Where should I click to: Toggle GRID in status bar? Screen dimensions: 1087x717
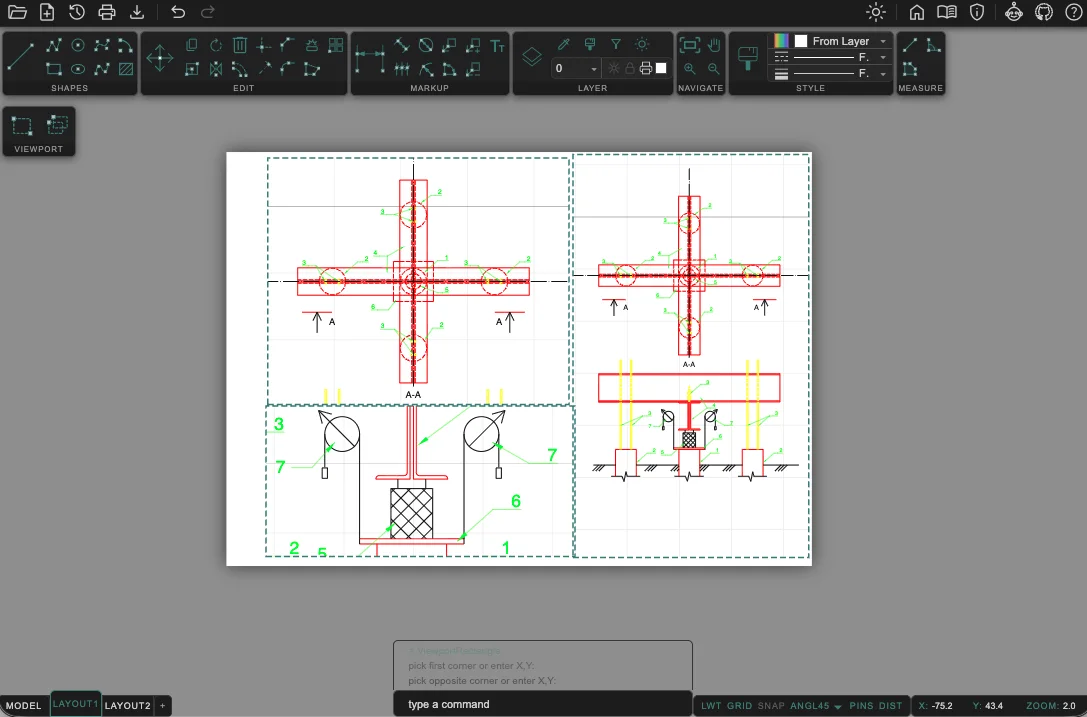[x=739, y=705]
